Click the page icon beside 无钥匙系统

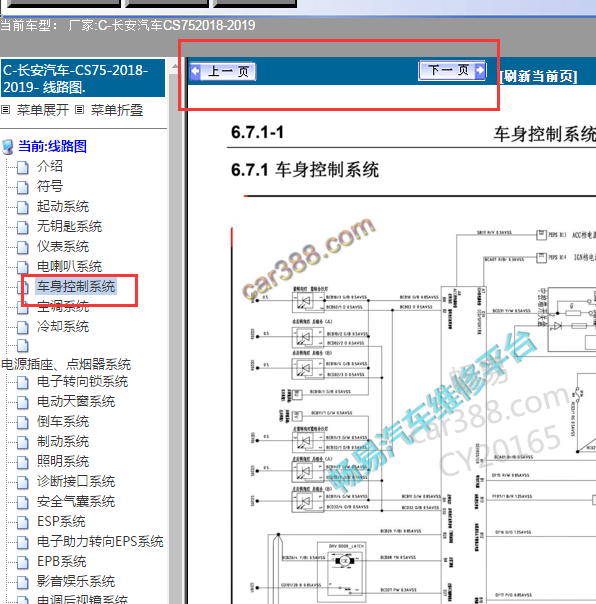(23, 228)
